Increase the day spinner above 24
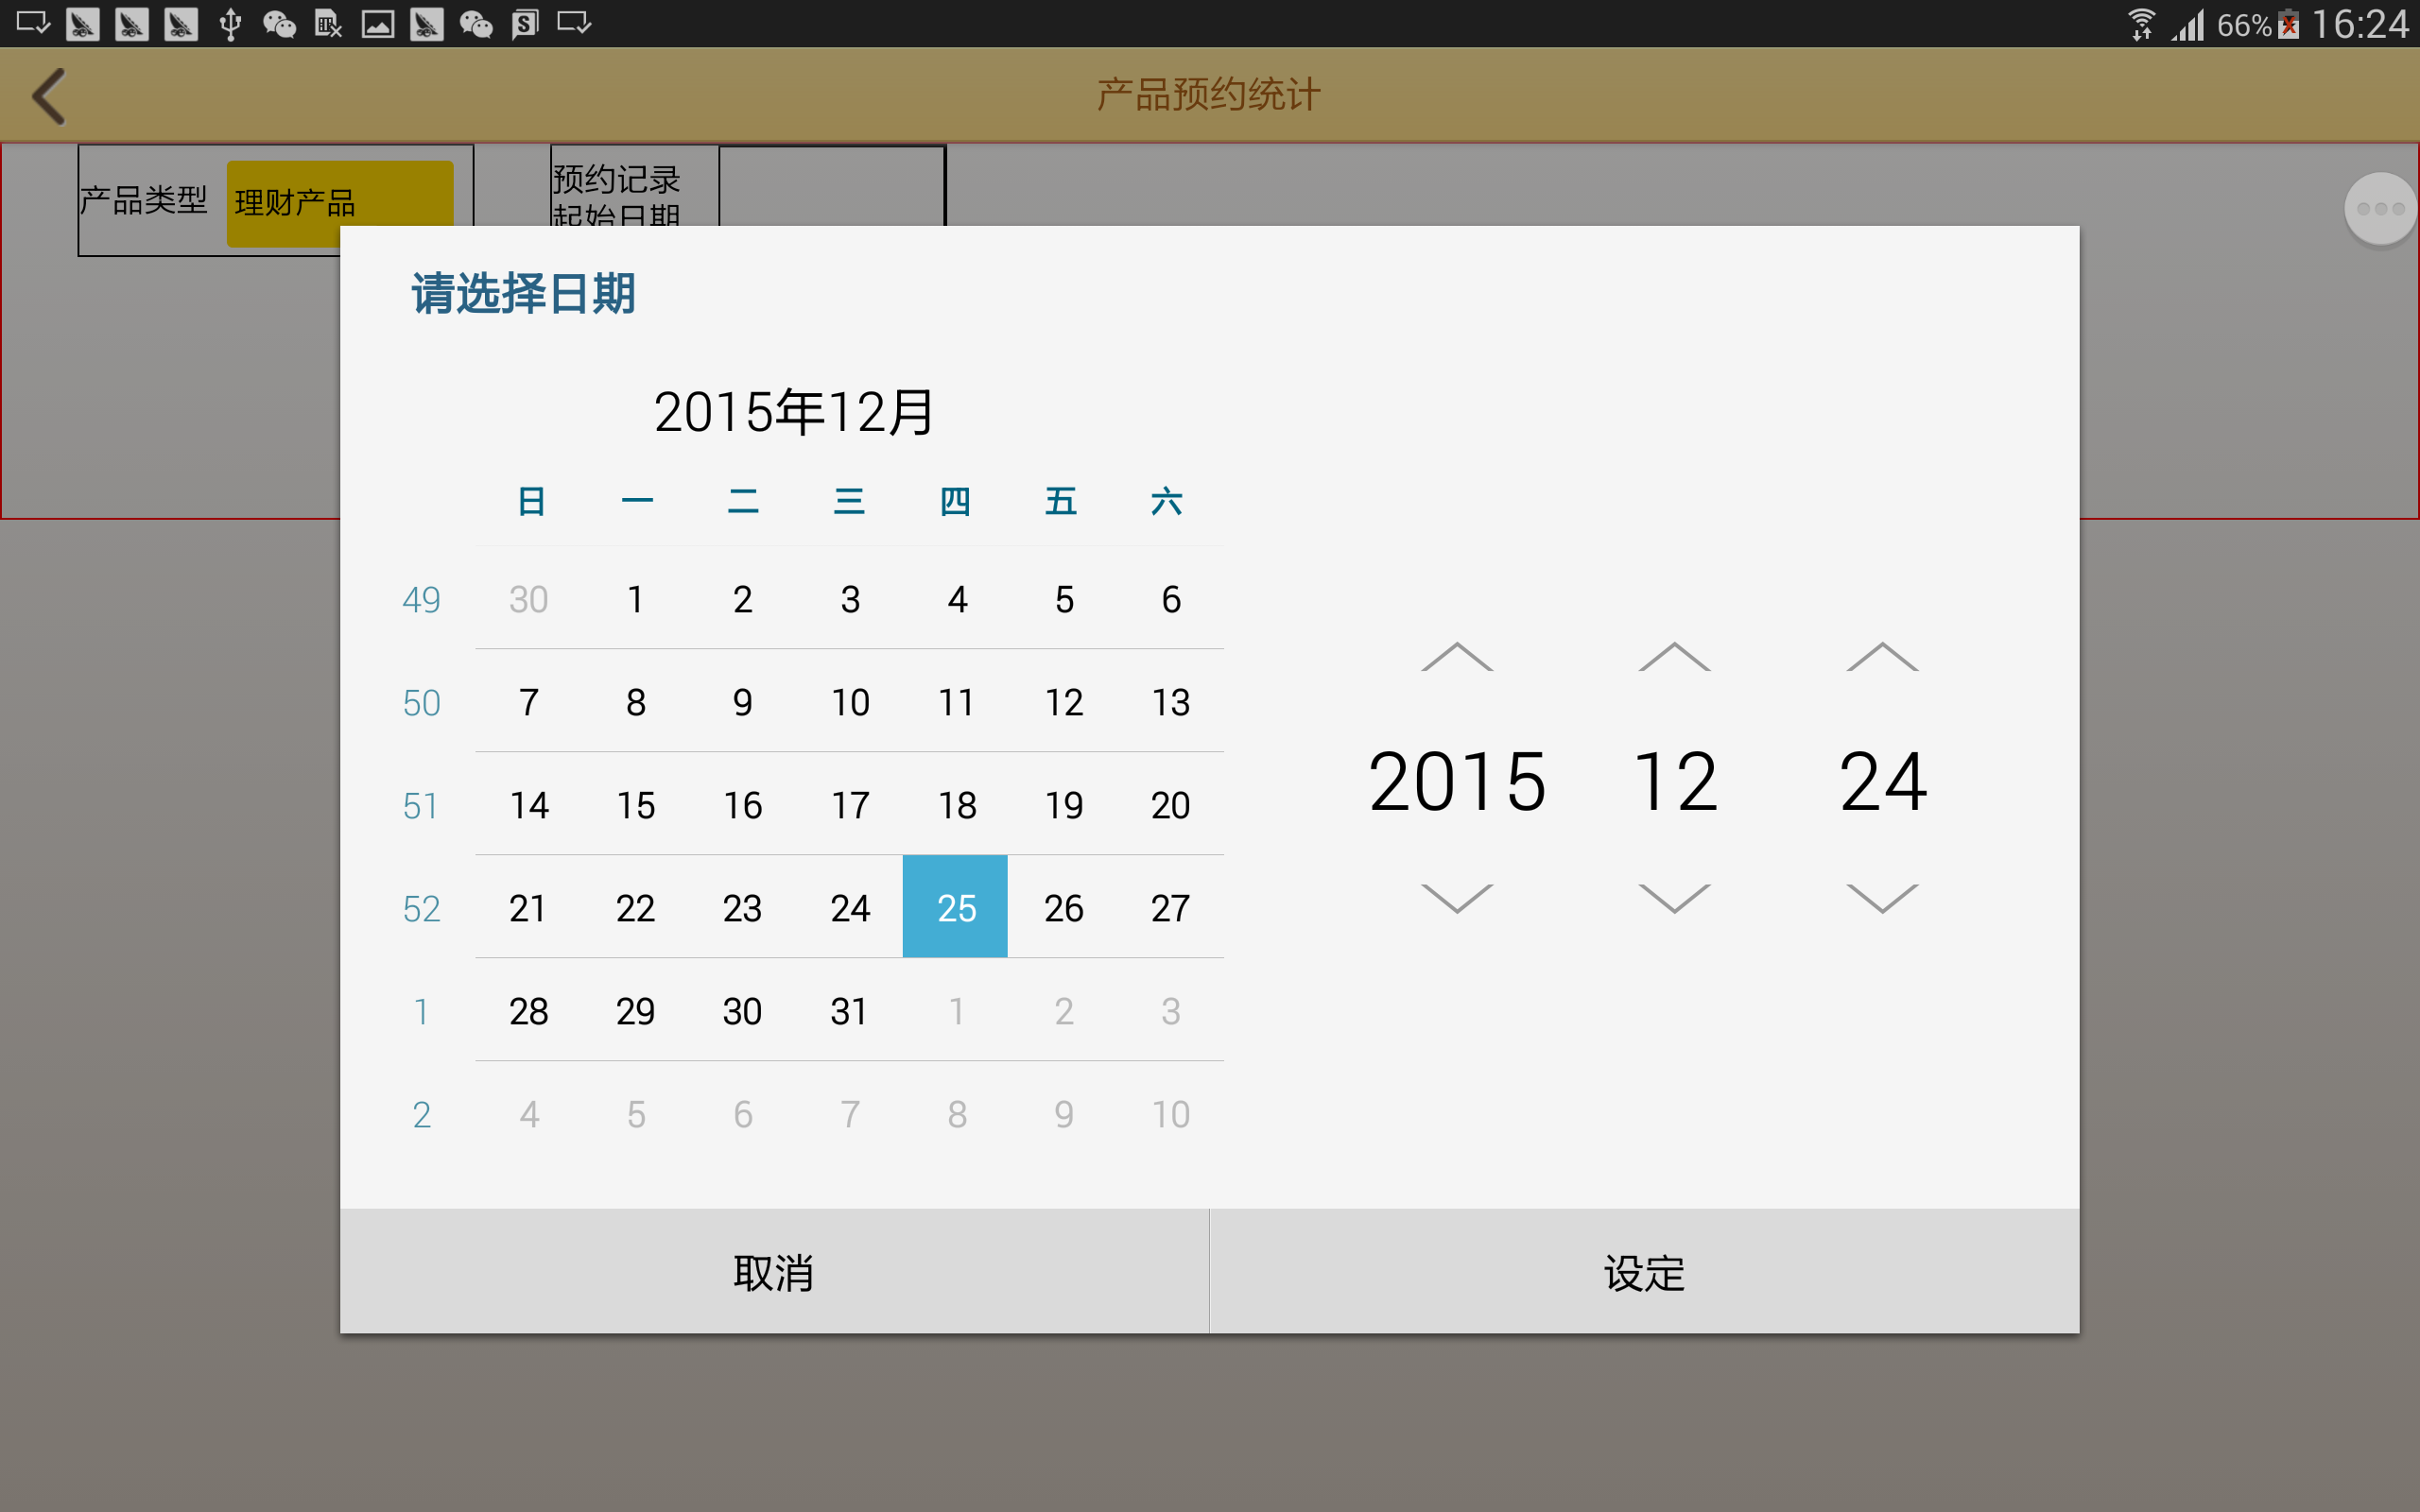The image size is (2420, 1512). click(x=1882, y=656)
